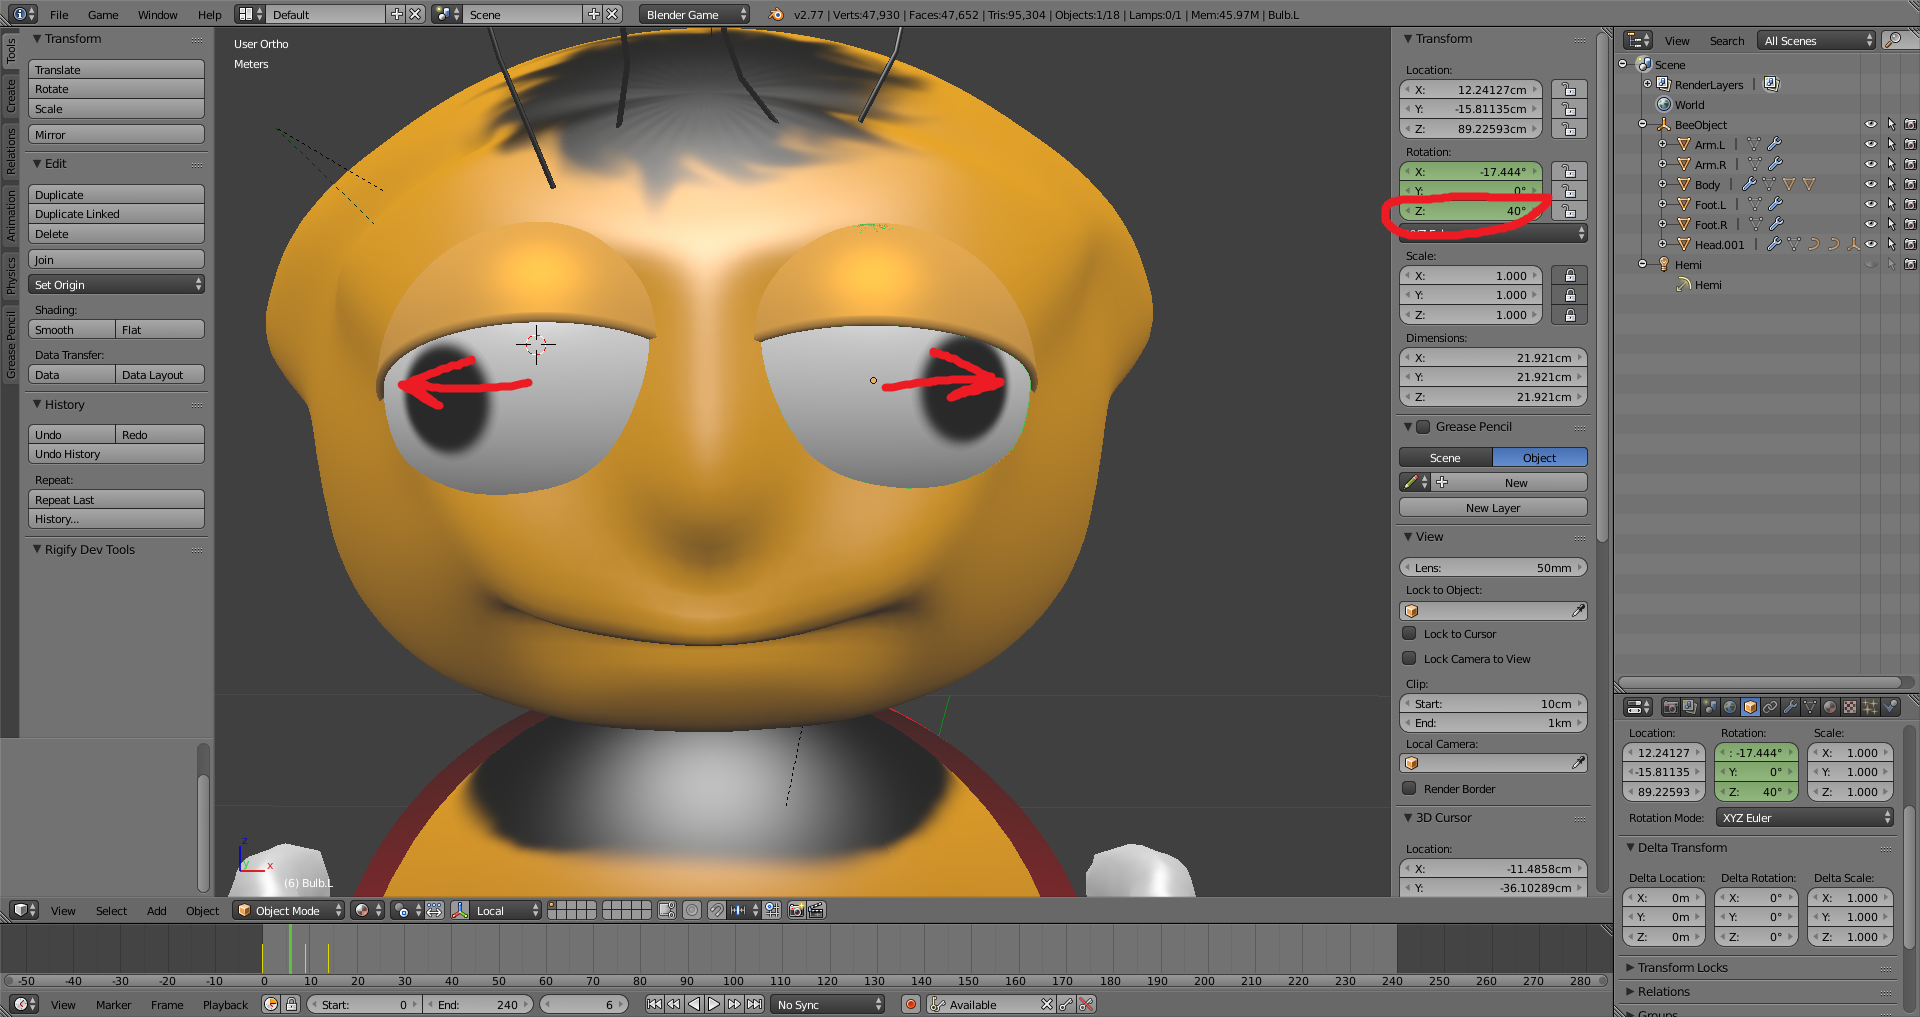
Task: Click the current frame field showing 6
Action: point(585,1004)
